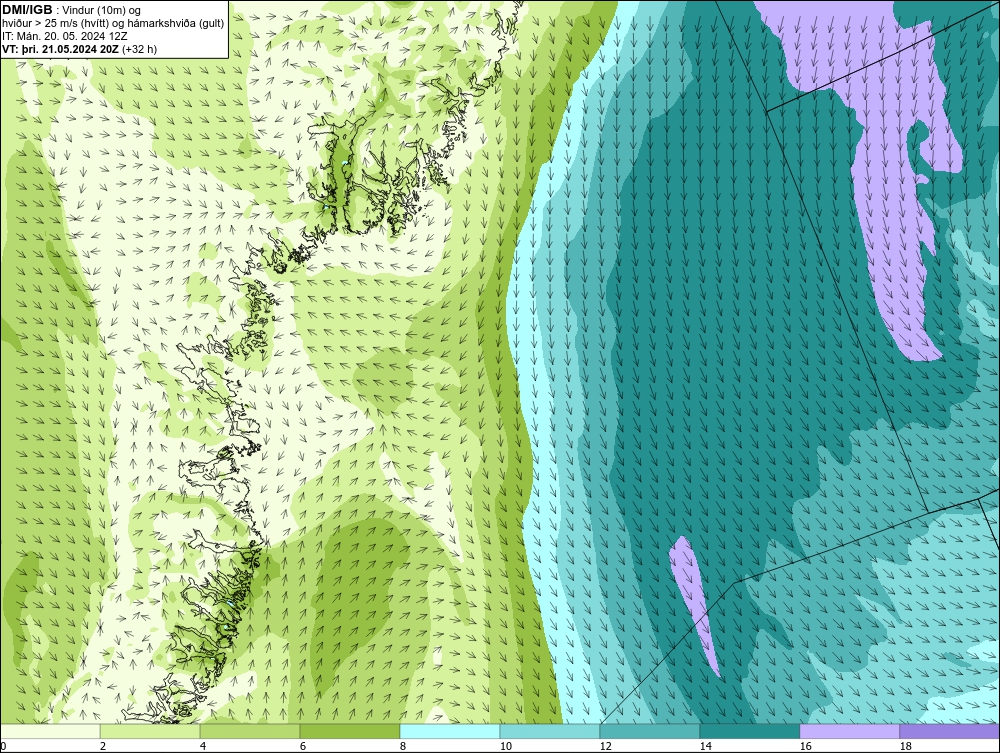Click the 'DMI/IGB' title text
Screen dimensions: 1000x753
coord(27,10)
